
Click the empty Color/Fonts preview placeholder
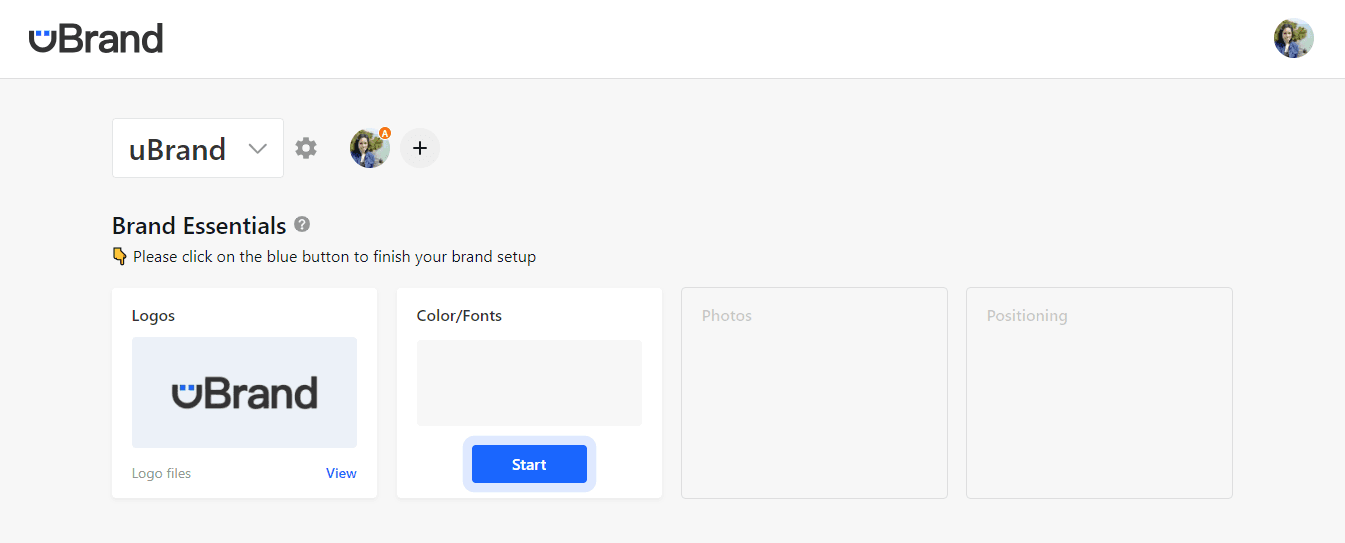point(529,383)
